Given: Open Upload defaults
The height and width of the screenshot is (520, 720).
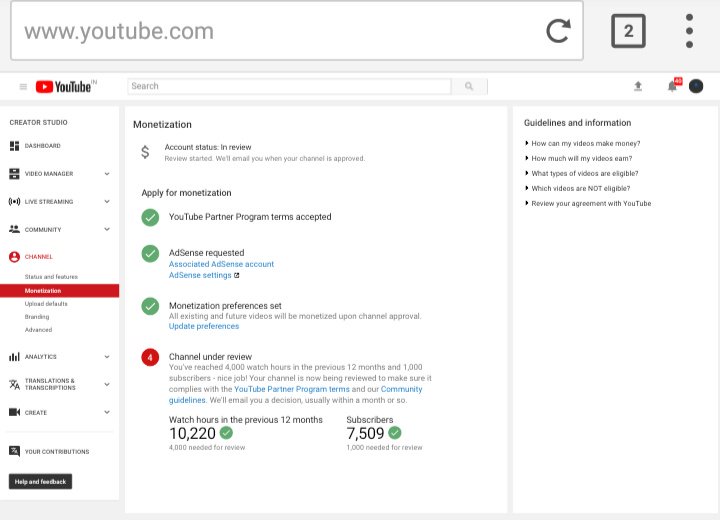Looking at the screenshot, I should (x=46, y=304).
